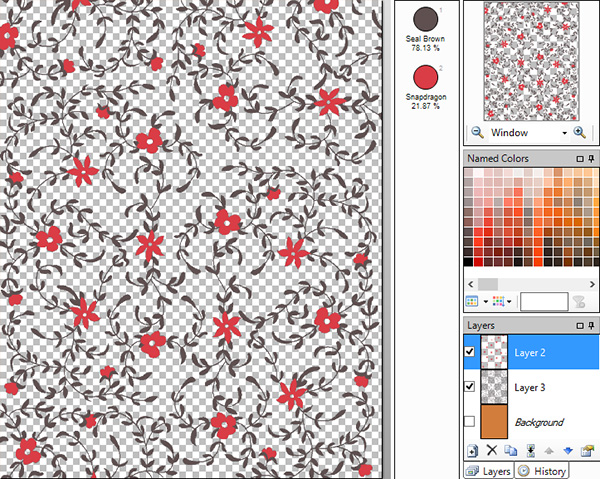Expand the color palette view dropdown arrow
The width and height of the screenshot is (600, 479).
click(x=485, y=301)
